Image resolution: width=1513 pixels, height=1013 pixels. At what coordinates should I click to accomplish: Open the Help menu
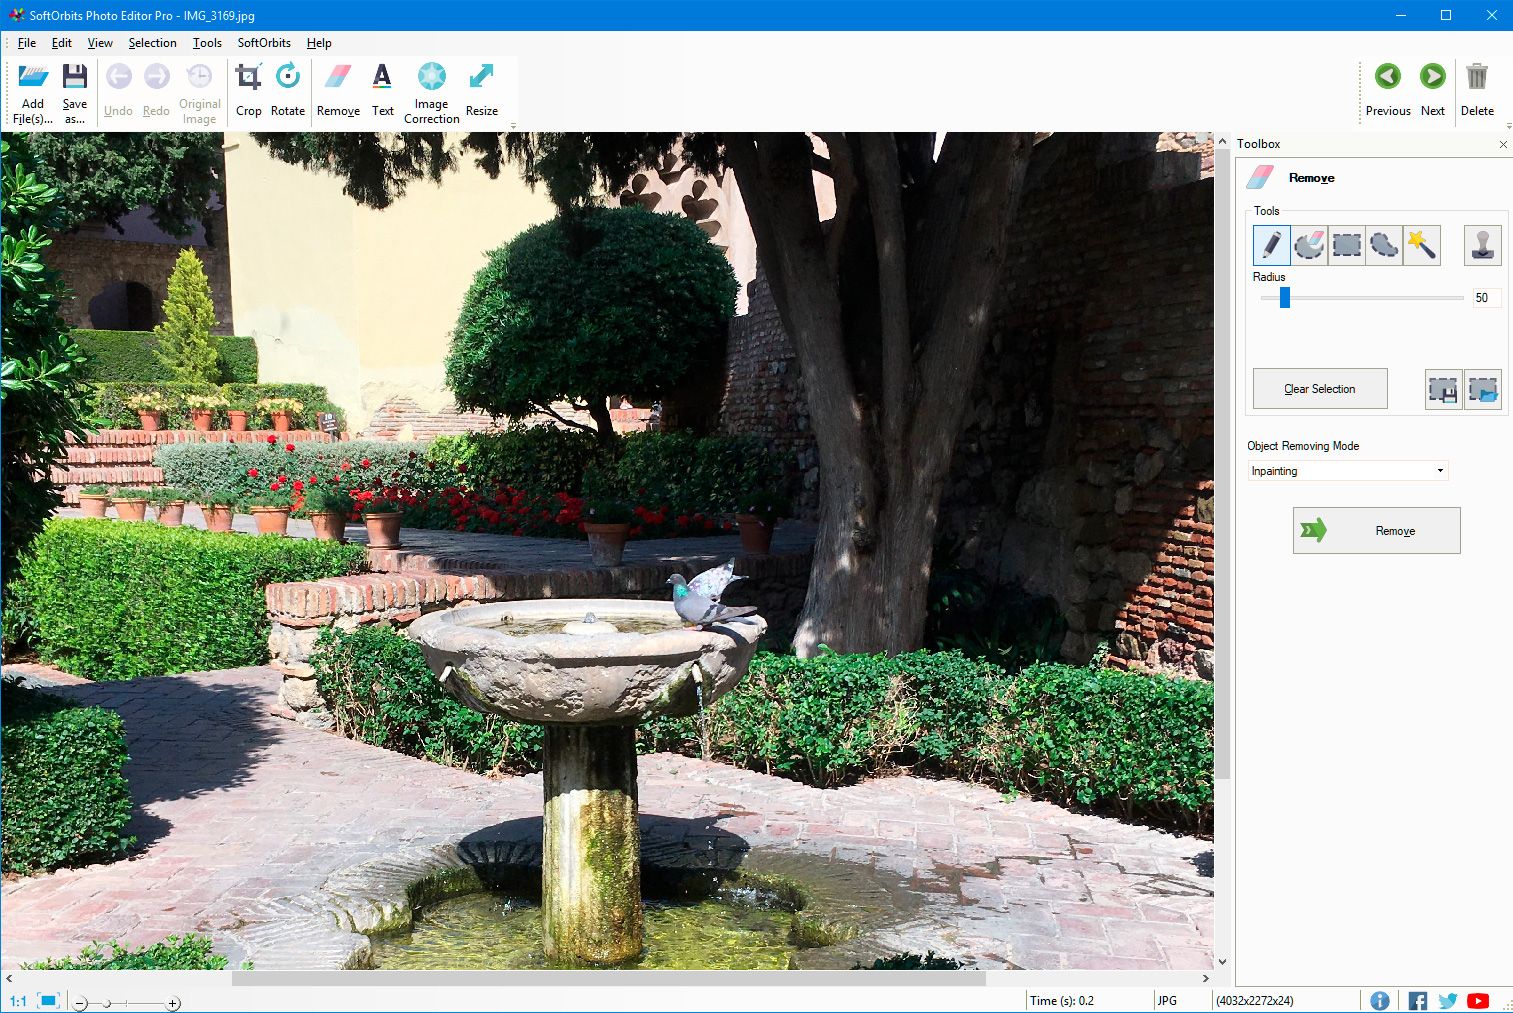coord(319,43)
